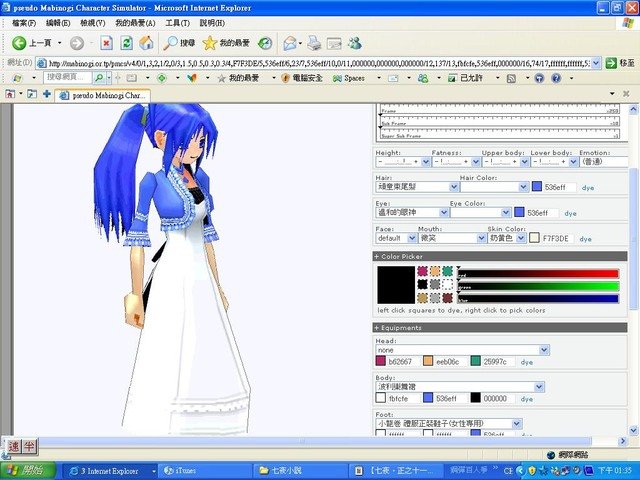640x480 pixels.
Task: Click the RSS feed icon in MSN toolbar
Action: (511, 78)
